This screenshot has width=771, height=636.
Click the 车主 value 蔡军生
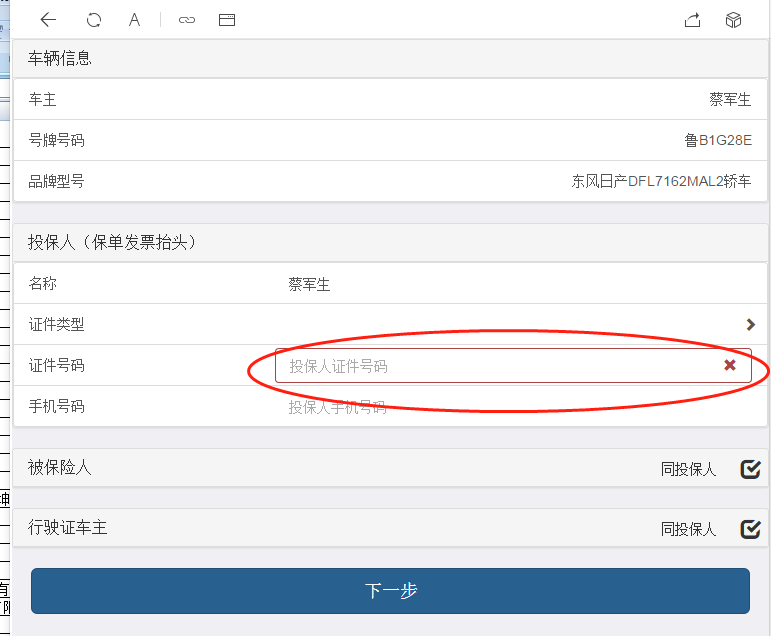(x=730, y=99)
